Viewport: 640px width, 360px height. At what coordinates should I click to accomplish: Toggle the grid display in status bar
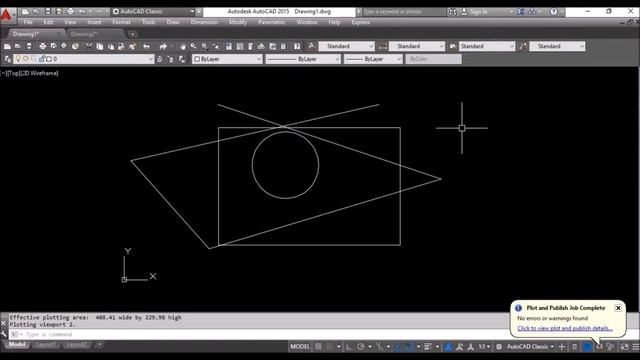(318, 347)
